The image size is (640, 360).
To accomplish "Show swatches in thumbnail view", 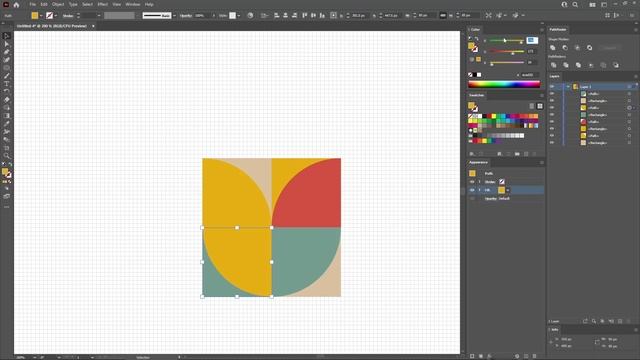I will (x=540, y=106).
